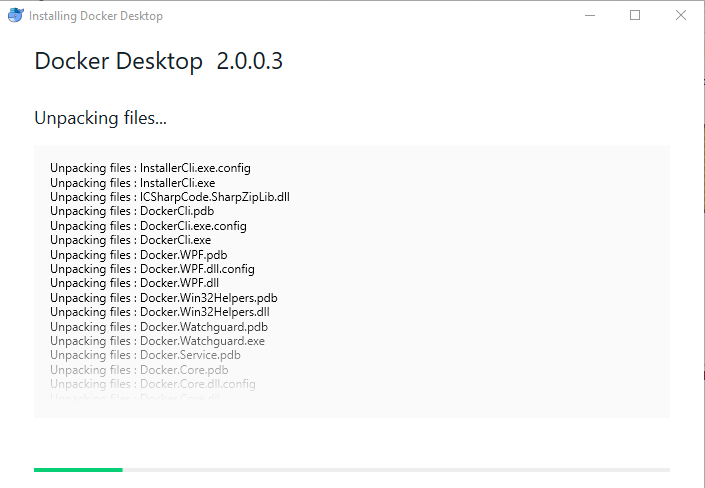Image resolution: width=705 pixels, height=488 pixels.
Task: Maximize the Docker installer window
Action: pos(635,15)
